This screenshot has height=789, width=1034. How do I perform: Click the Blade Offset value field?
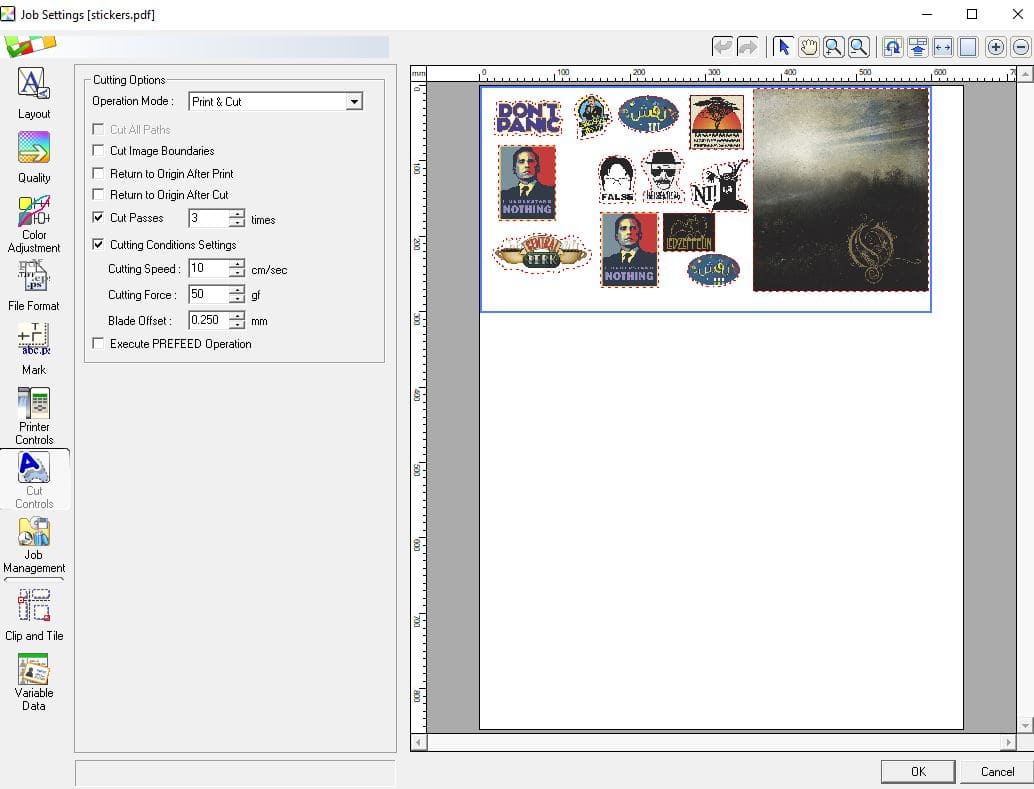pyautogui.click(x=209, y=320)
